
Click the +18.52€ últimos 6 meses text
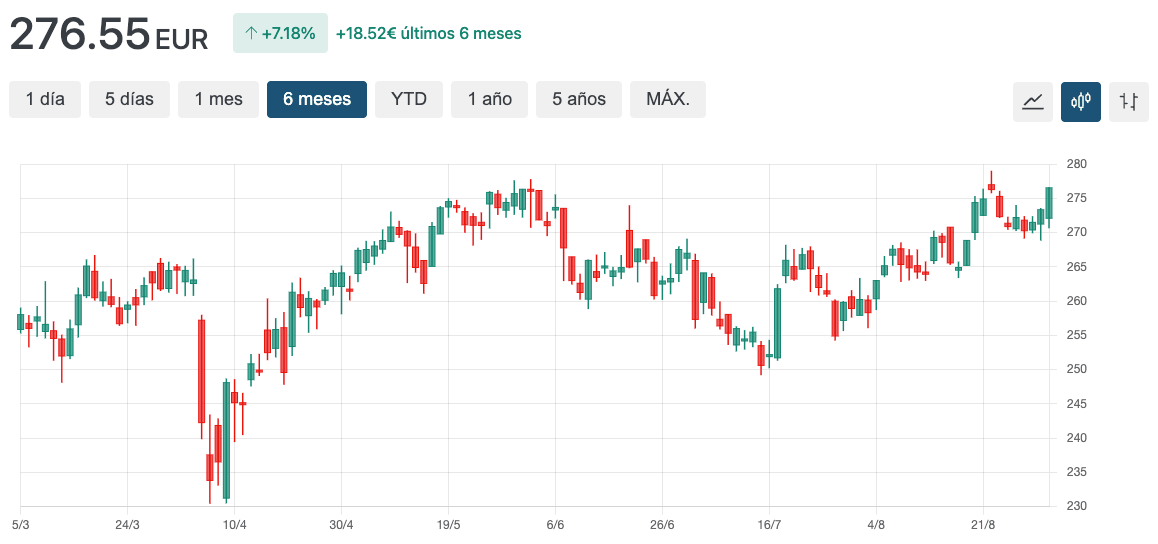click(x=428, y=33)
